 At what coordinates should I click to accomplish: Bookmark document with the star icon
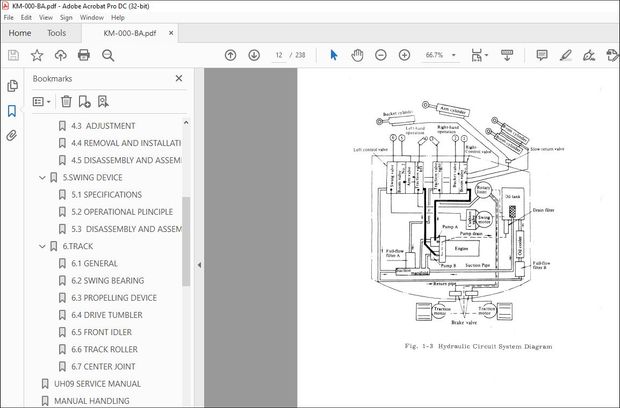(x=37, y=55)
